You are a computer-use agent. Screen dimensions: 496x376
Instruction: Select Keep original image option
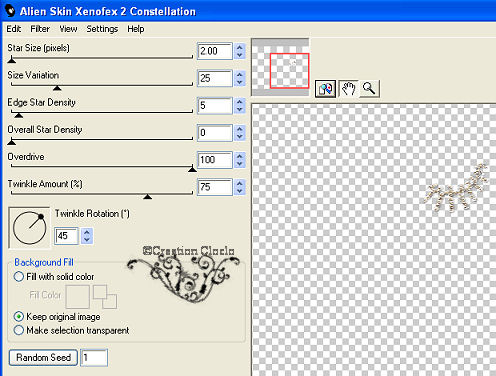(x=19, y=316)
